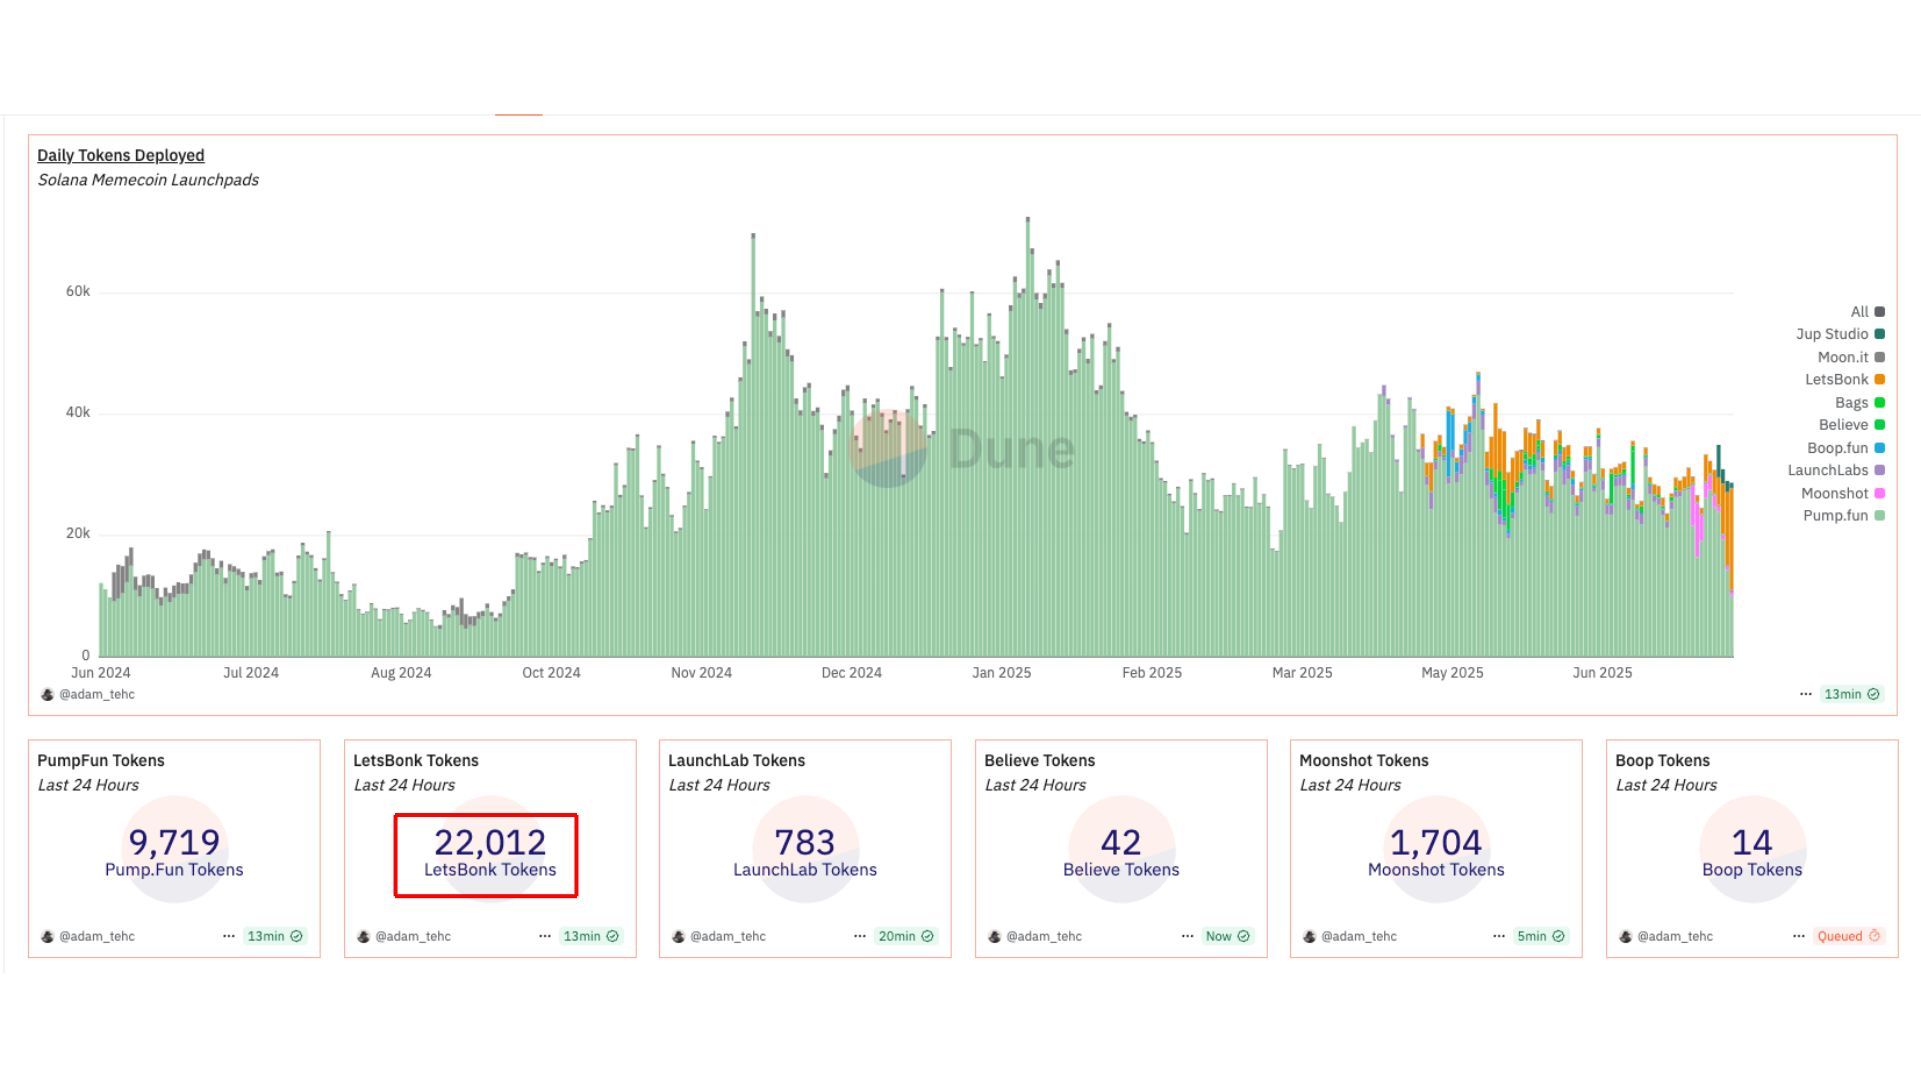Click the 783 LaunchLab Tokens counter
Image resolution: width=1921 pixels, height=1081 pixels.
pyautogui.click(x=805, y=852)
